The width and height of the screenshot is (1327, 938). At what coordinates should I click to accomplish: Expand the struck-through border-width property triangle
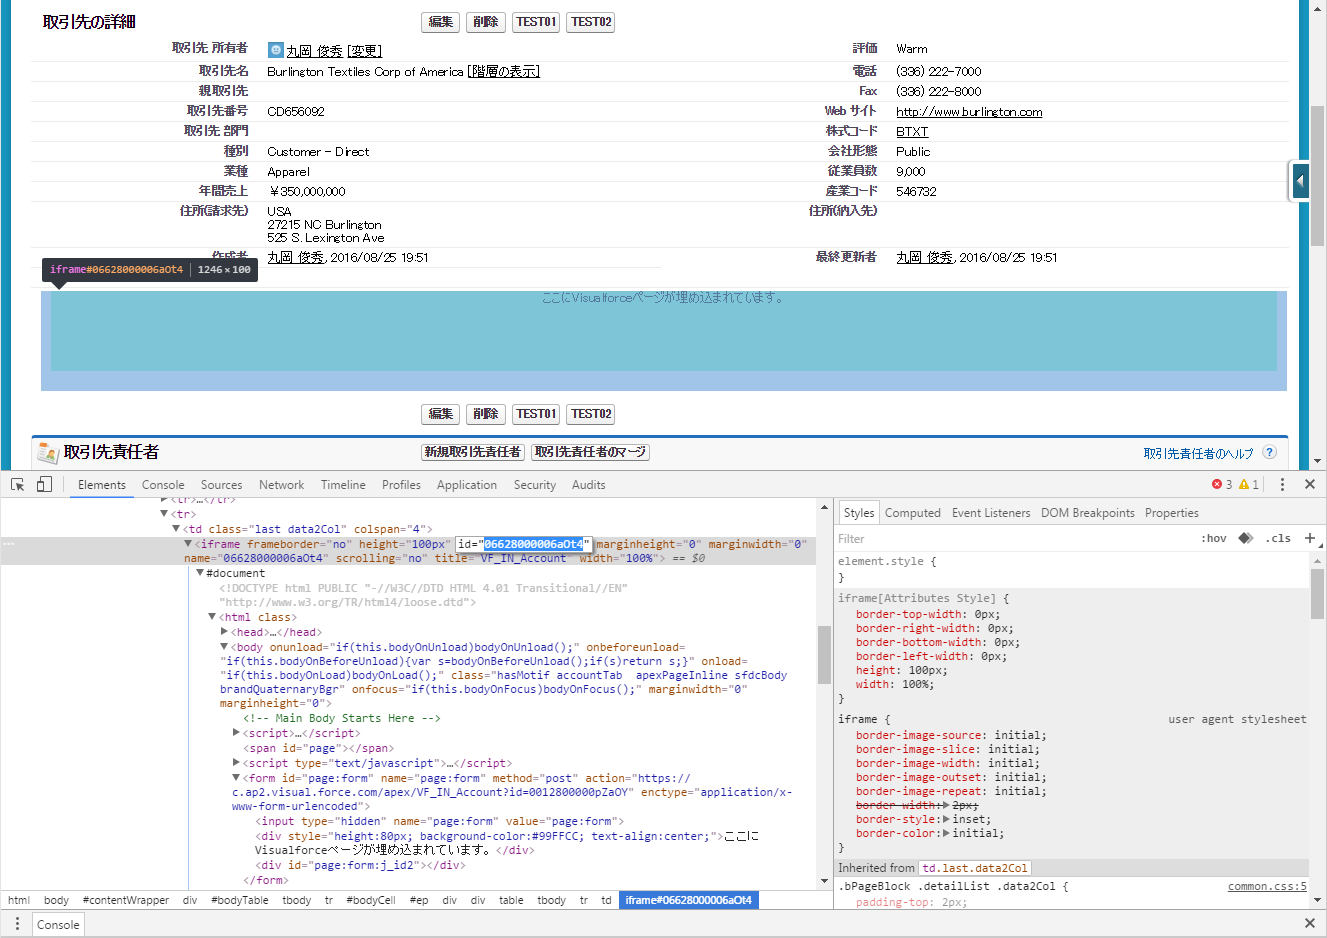tap(946, 805)
